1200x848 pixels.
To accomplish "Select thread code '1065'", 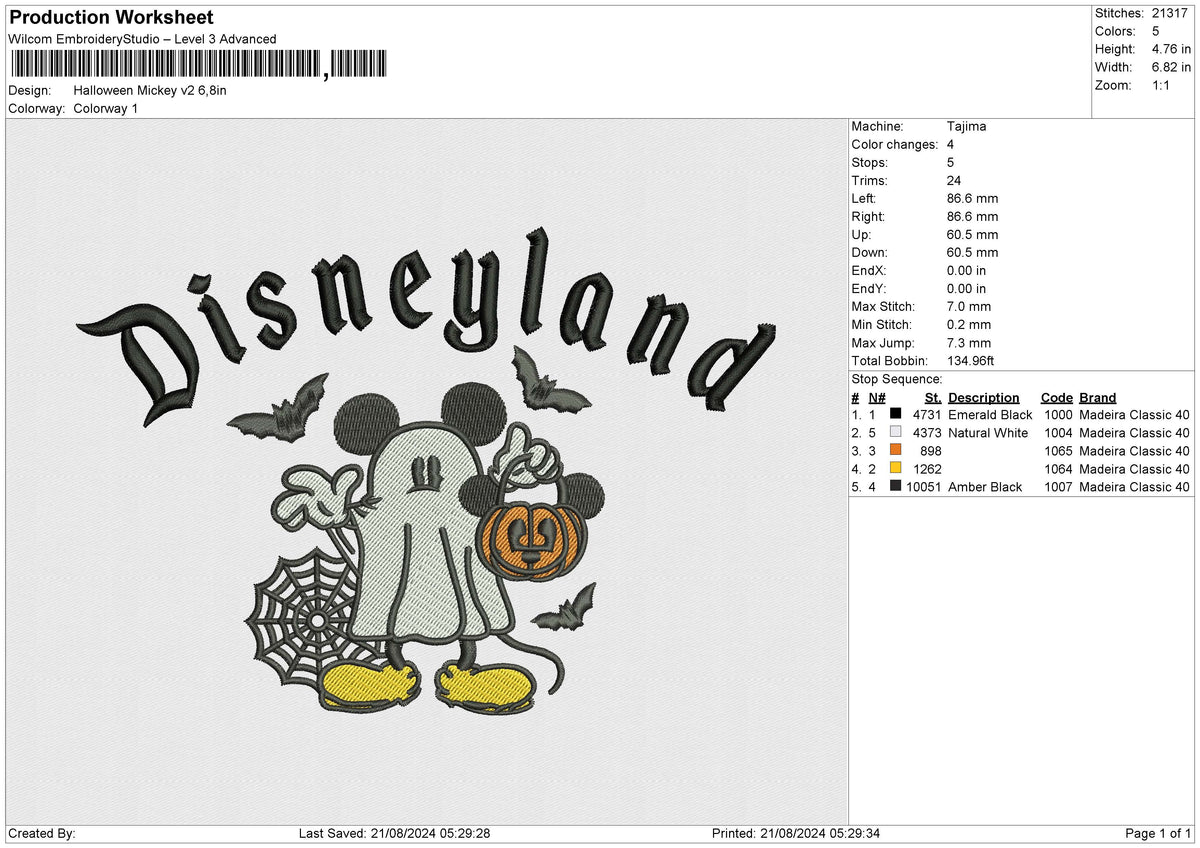I will [x=1057, y=451].
